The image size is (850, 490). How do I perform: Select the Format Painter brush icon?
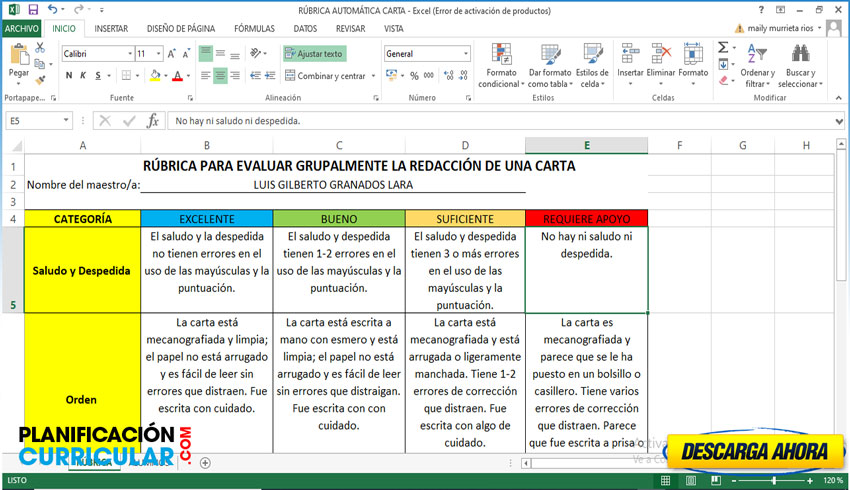coord(40,80)
